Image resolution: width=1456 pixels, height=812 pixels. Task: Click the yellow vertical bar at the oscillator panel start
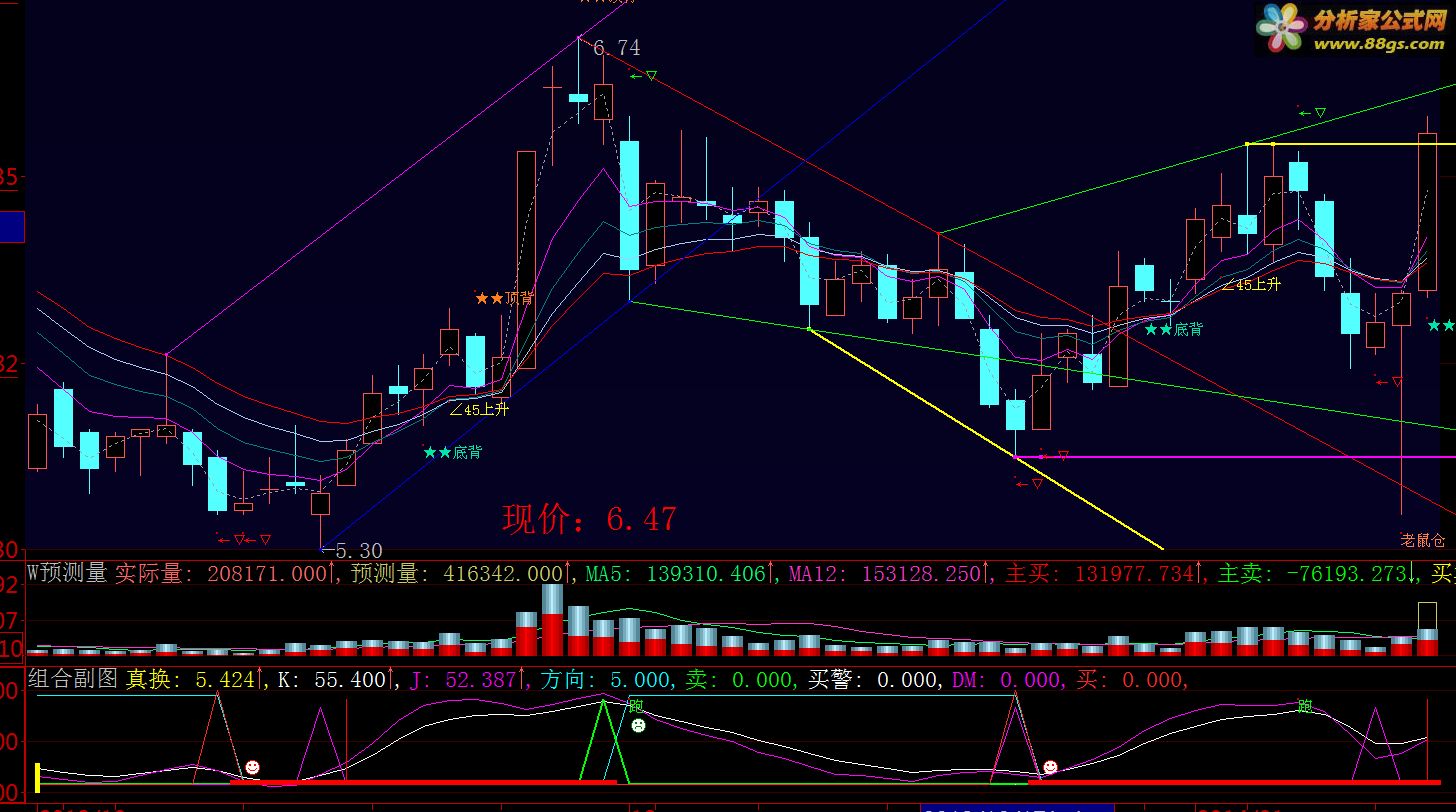[37, 778]
